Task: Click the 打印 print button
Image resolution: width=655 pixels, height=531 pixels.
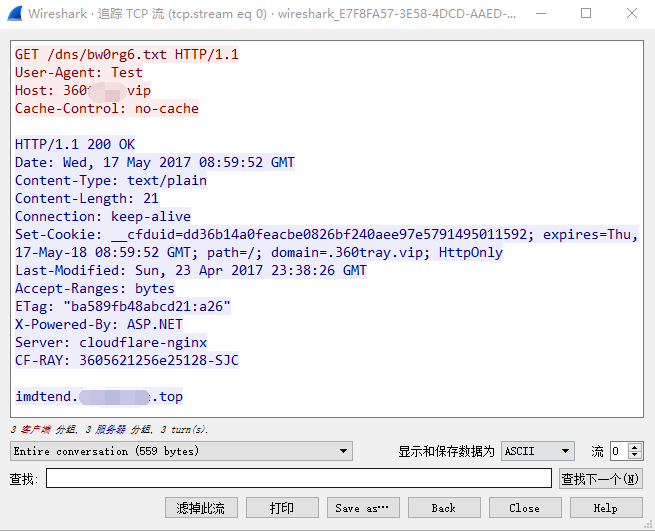Action: [x=282, y=508]
